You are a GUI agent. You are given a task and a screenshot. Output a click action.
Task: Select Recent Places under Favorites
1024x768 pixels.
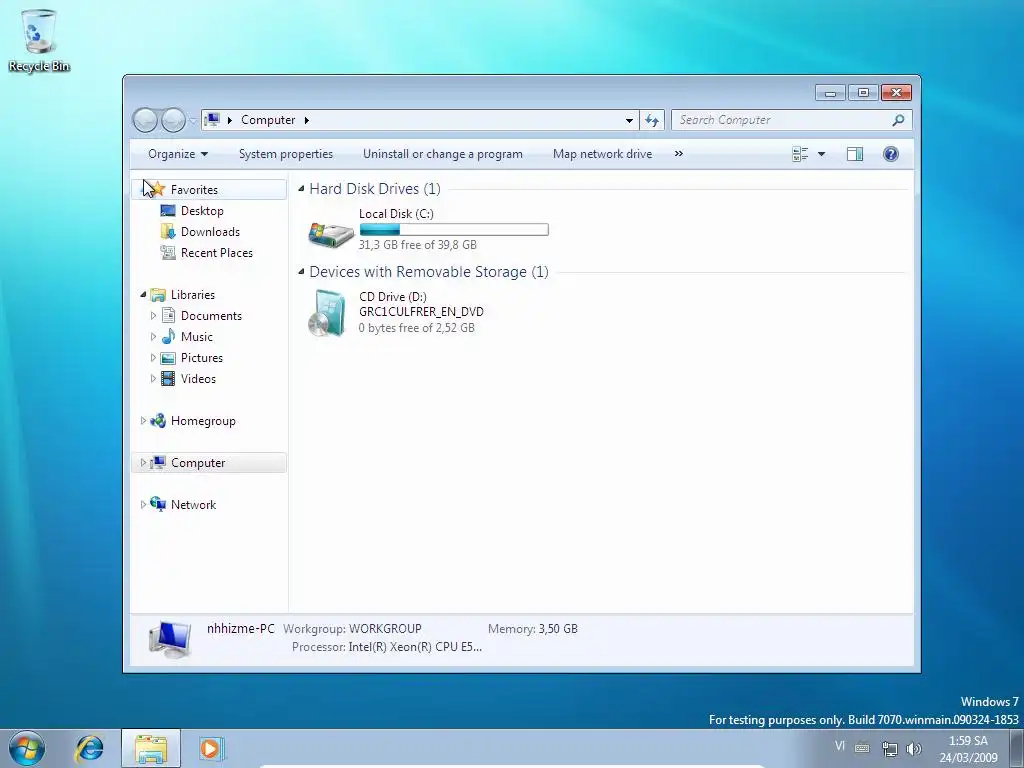coord(216,253)
